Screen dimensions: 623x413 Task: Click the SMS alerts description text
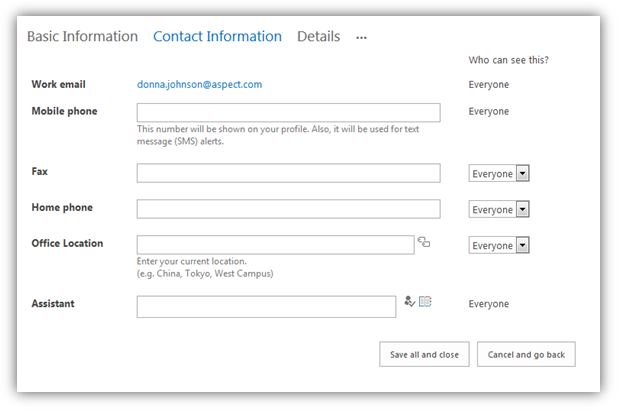coord(278,135)
